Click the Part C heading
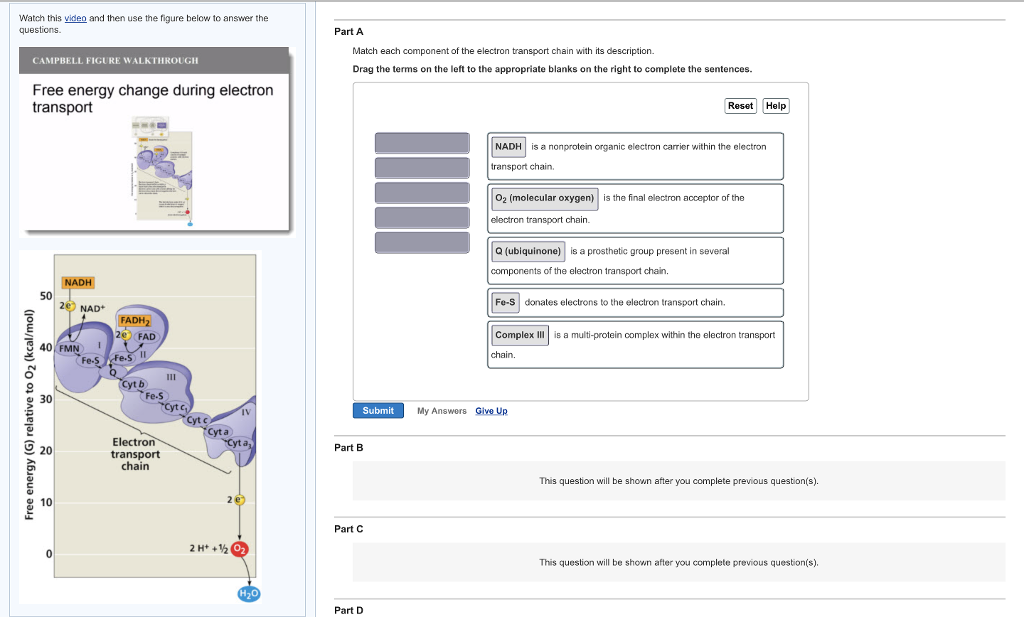The height and width of the screenshot is (617, 1024). click(x=349, y=529)
